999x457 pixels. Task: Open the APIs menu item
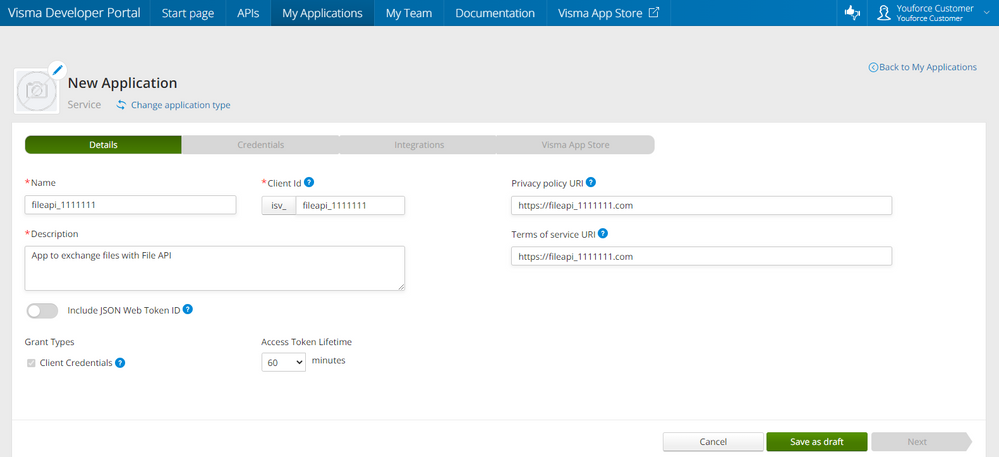[248, 13]
